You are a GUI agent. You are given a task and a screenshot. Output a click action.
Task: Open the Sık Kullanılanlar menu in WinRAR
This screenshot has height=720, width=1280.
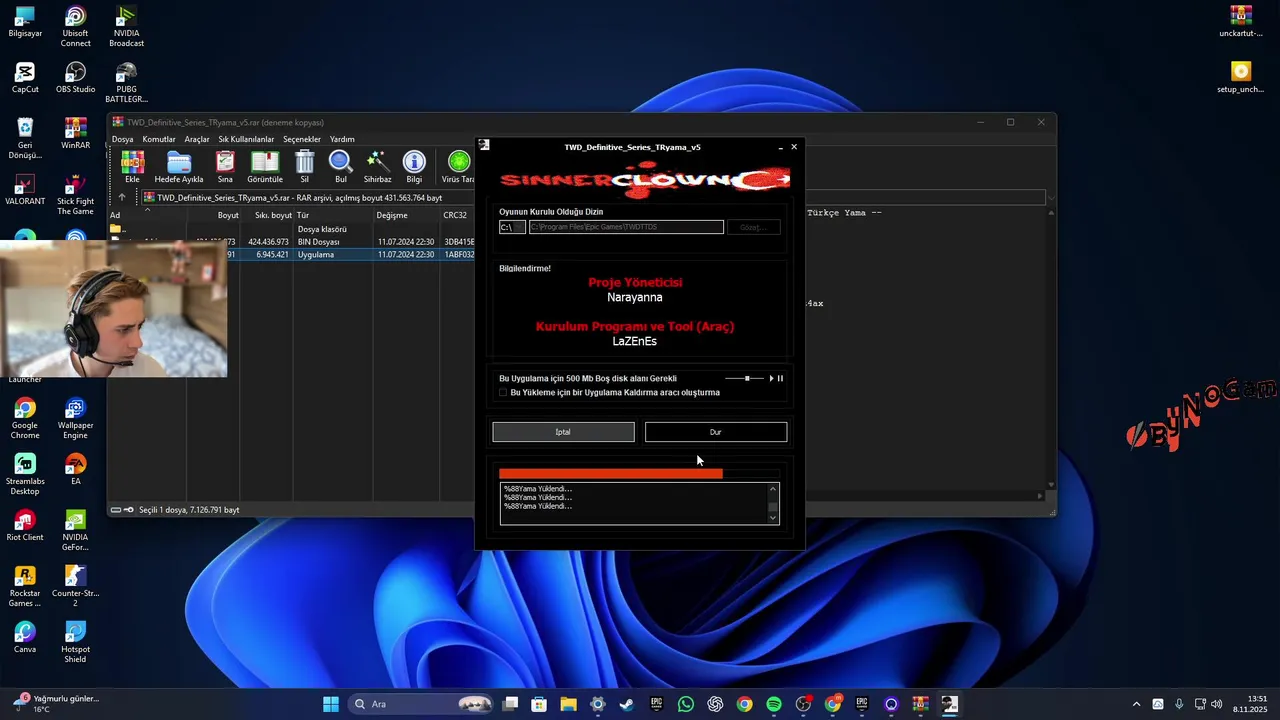point(246,139)
